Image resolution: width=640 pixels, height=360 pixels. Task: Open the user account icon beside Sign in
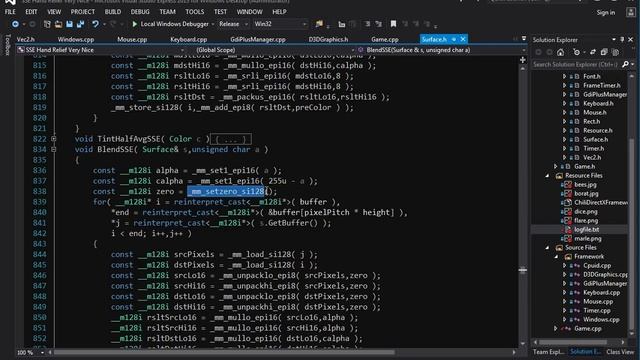pos(631,12)
